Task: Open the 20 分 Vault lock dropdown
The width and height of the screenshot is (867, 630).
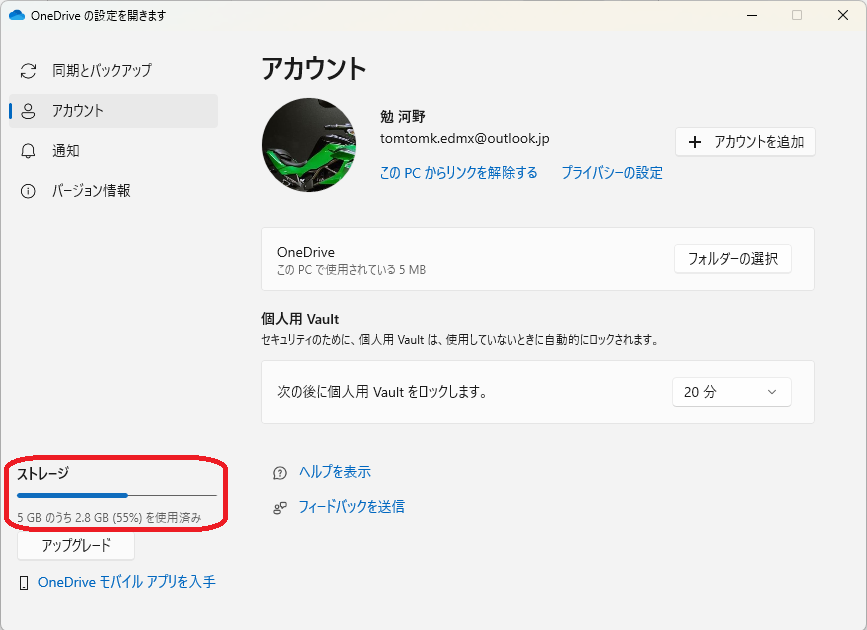Action: coord(732,392)
